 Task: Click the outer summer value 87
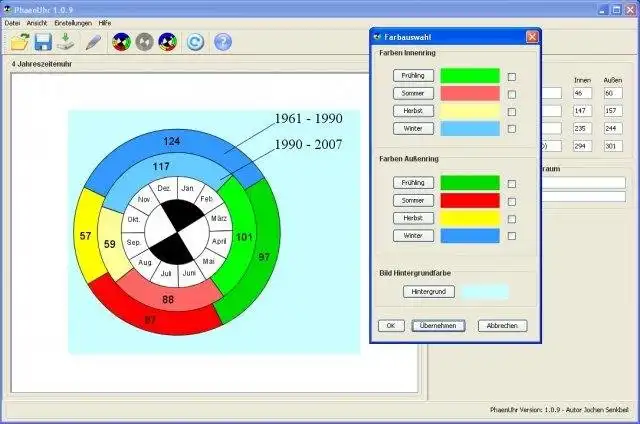click(150, 320)
